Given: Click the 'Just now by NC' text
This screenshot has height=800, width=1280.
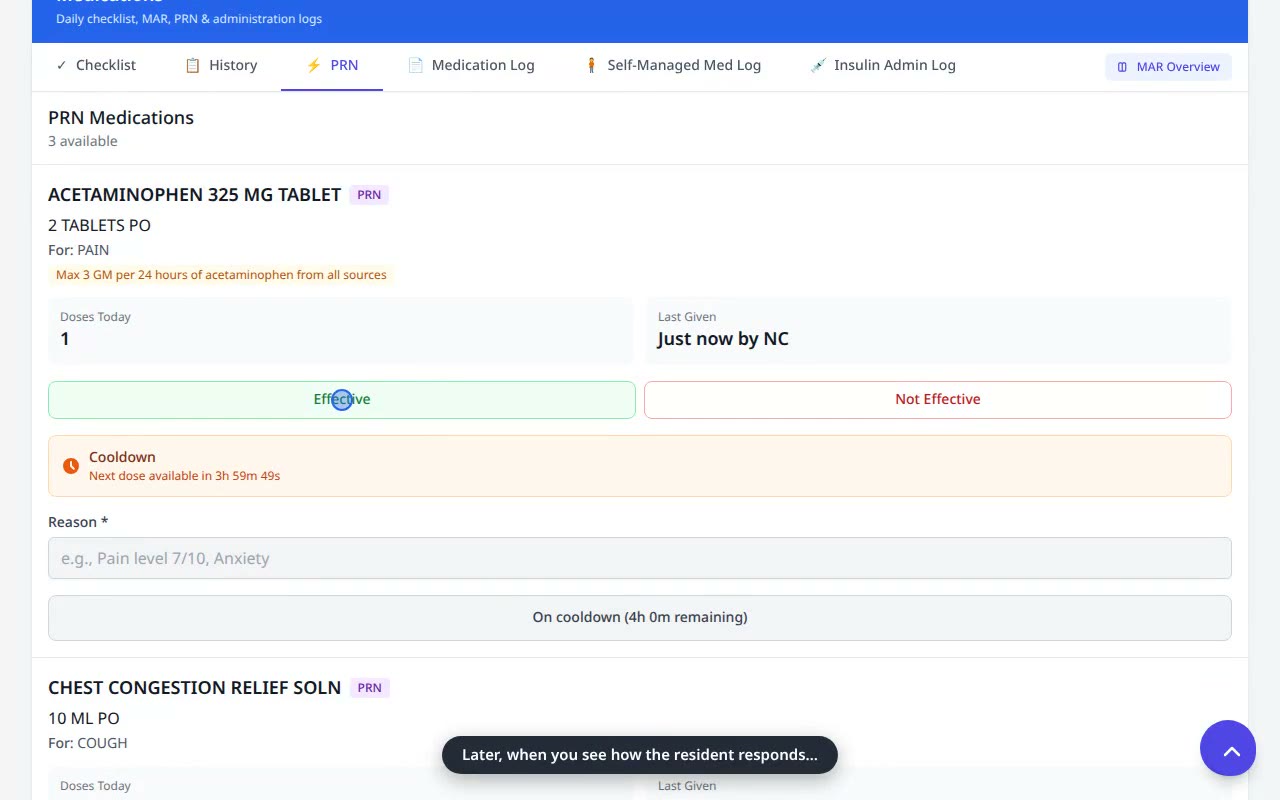Looking at the screenshot, I should 723,339.
